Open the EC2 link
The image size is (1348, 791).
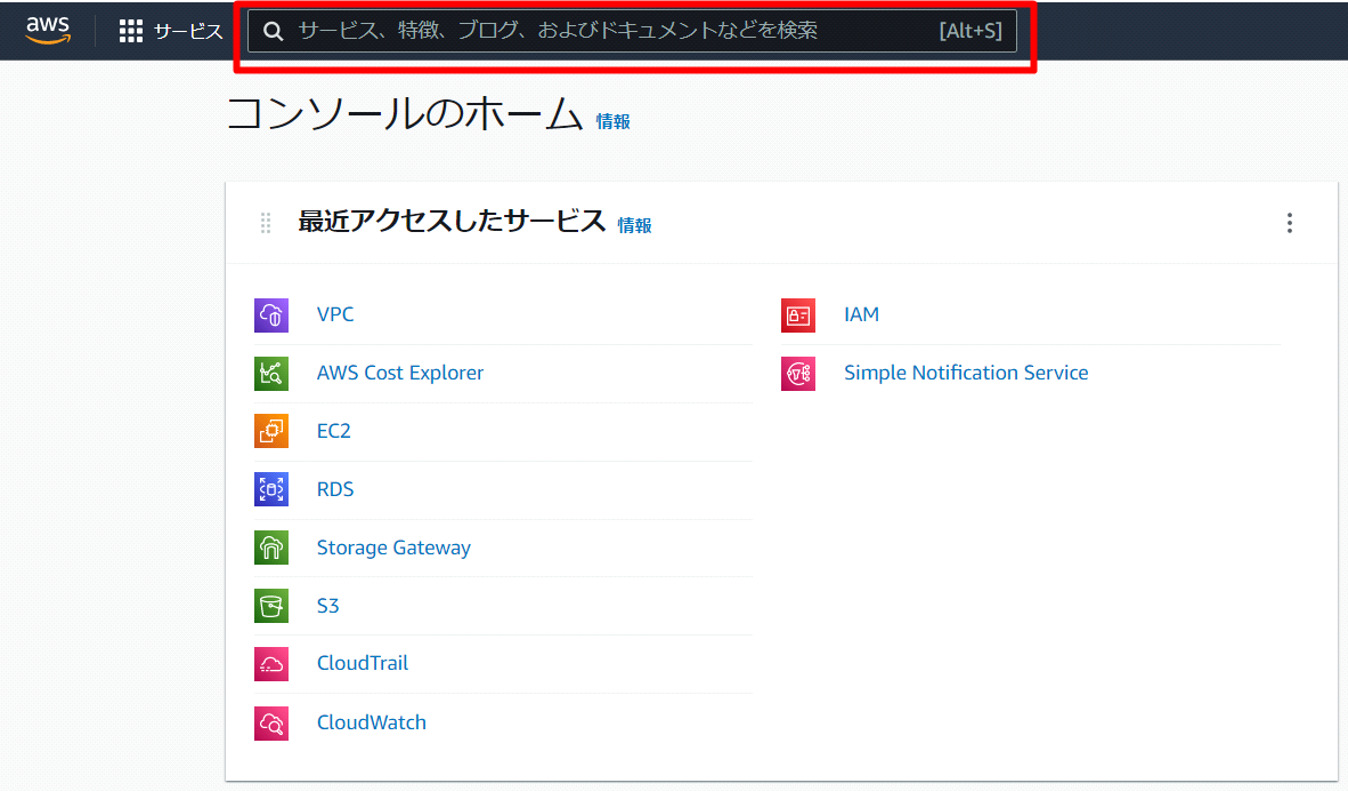(334, 431)
